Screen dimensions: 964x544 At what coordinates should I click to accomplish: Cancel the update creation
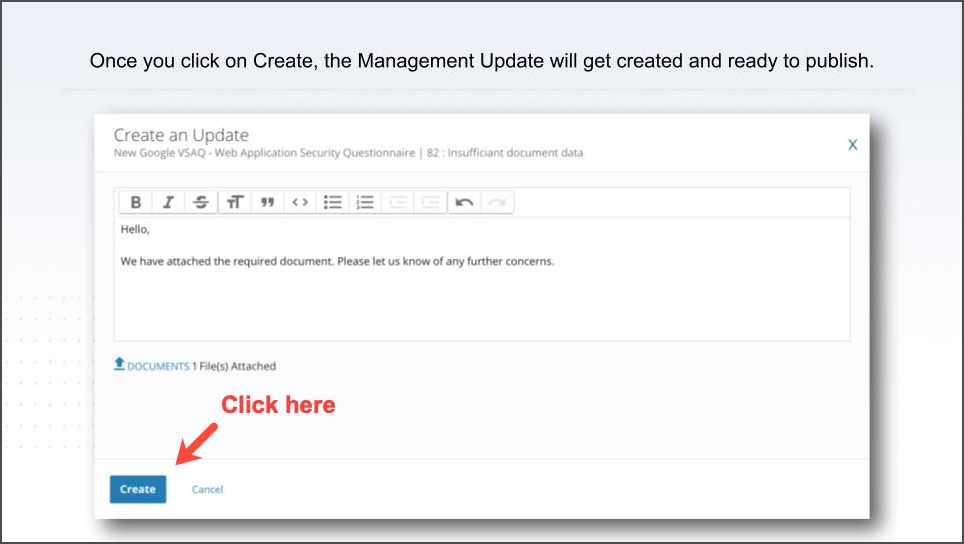pos(207,489)
